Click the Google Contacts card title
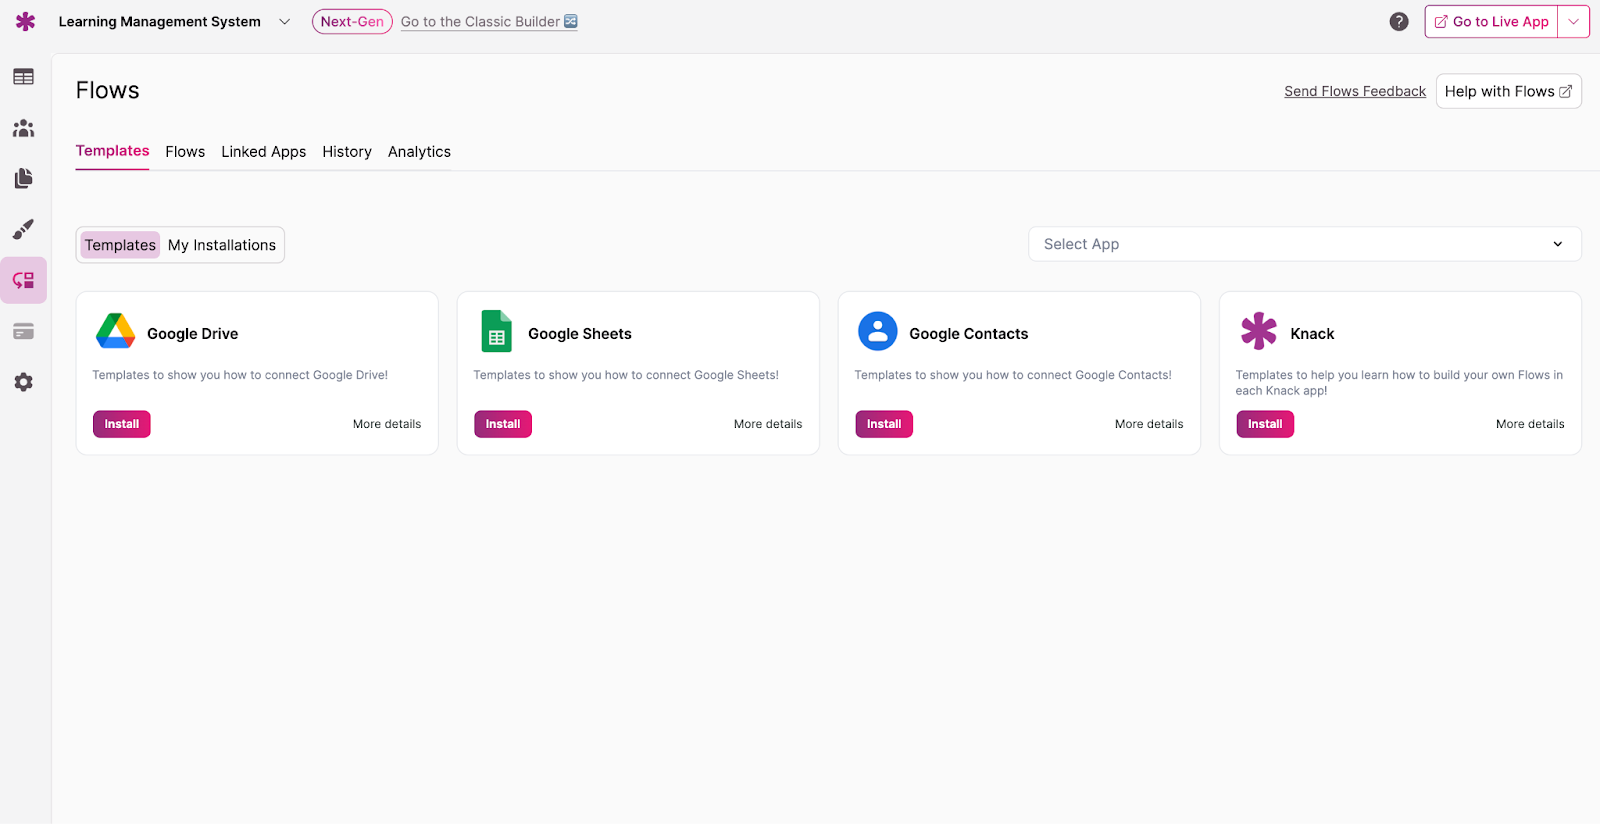The width and height of the screenshot is (1600, 824). pos(969,334)
